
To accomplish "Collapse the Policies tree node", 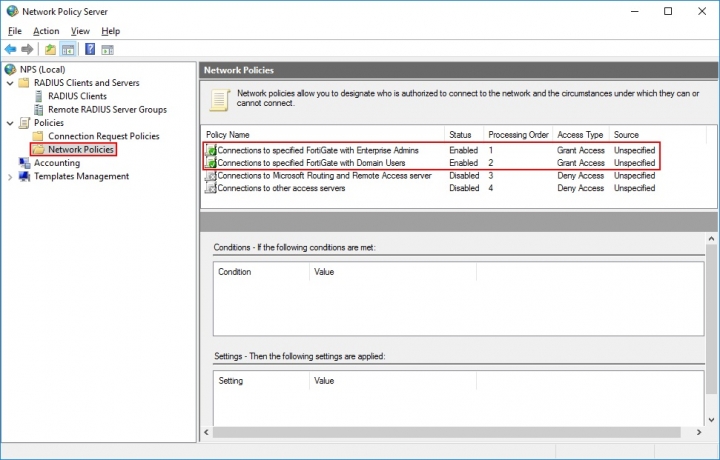I will [x=10, y=123].
